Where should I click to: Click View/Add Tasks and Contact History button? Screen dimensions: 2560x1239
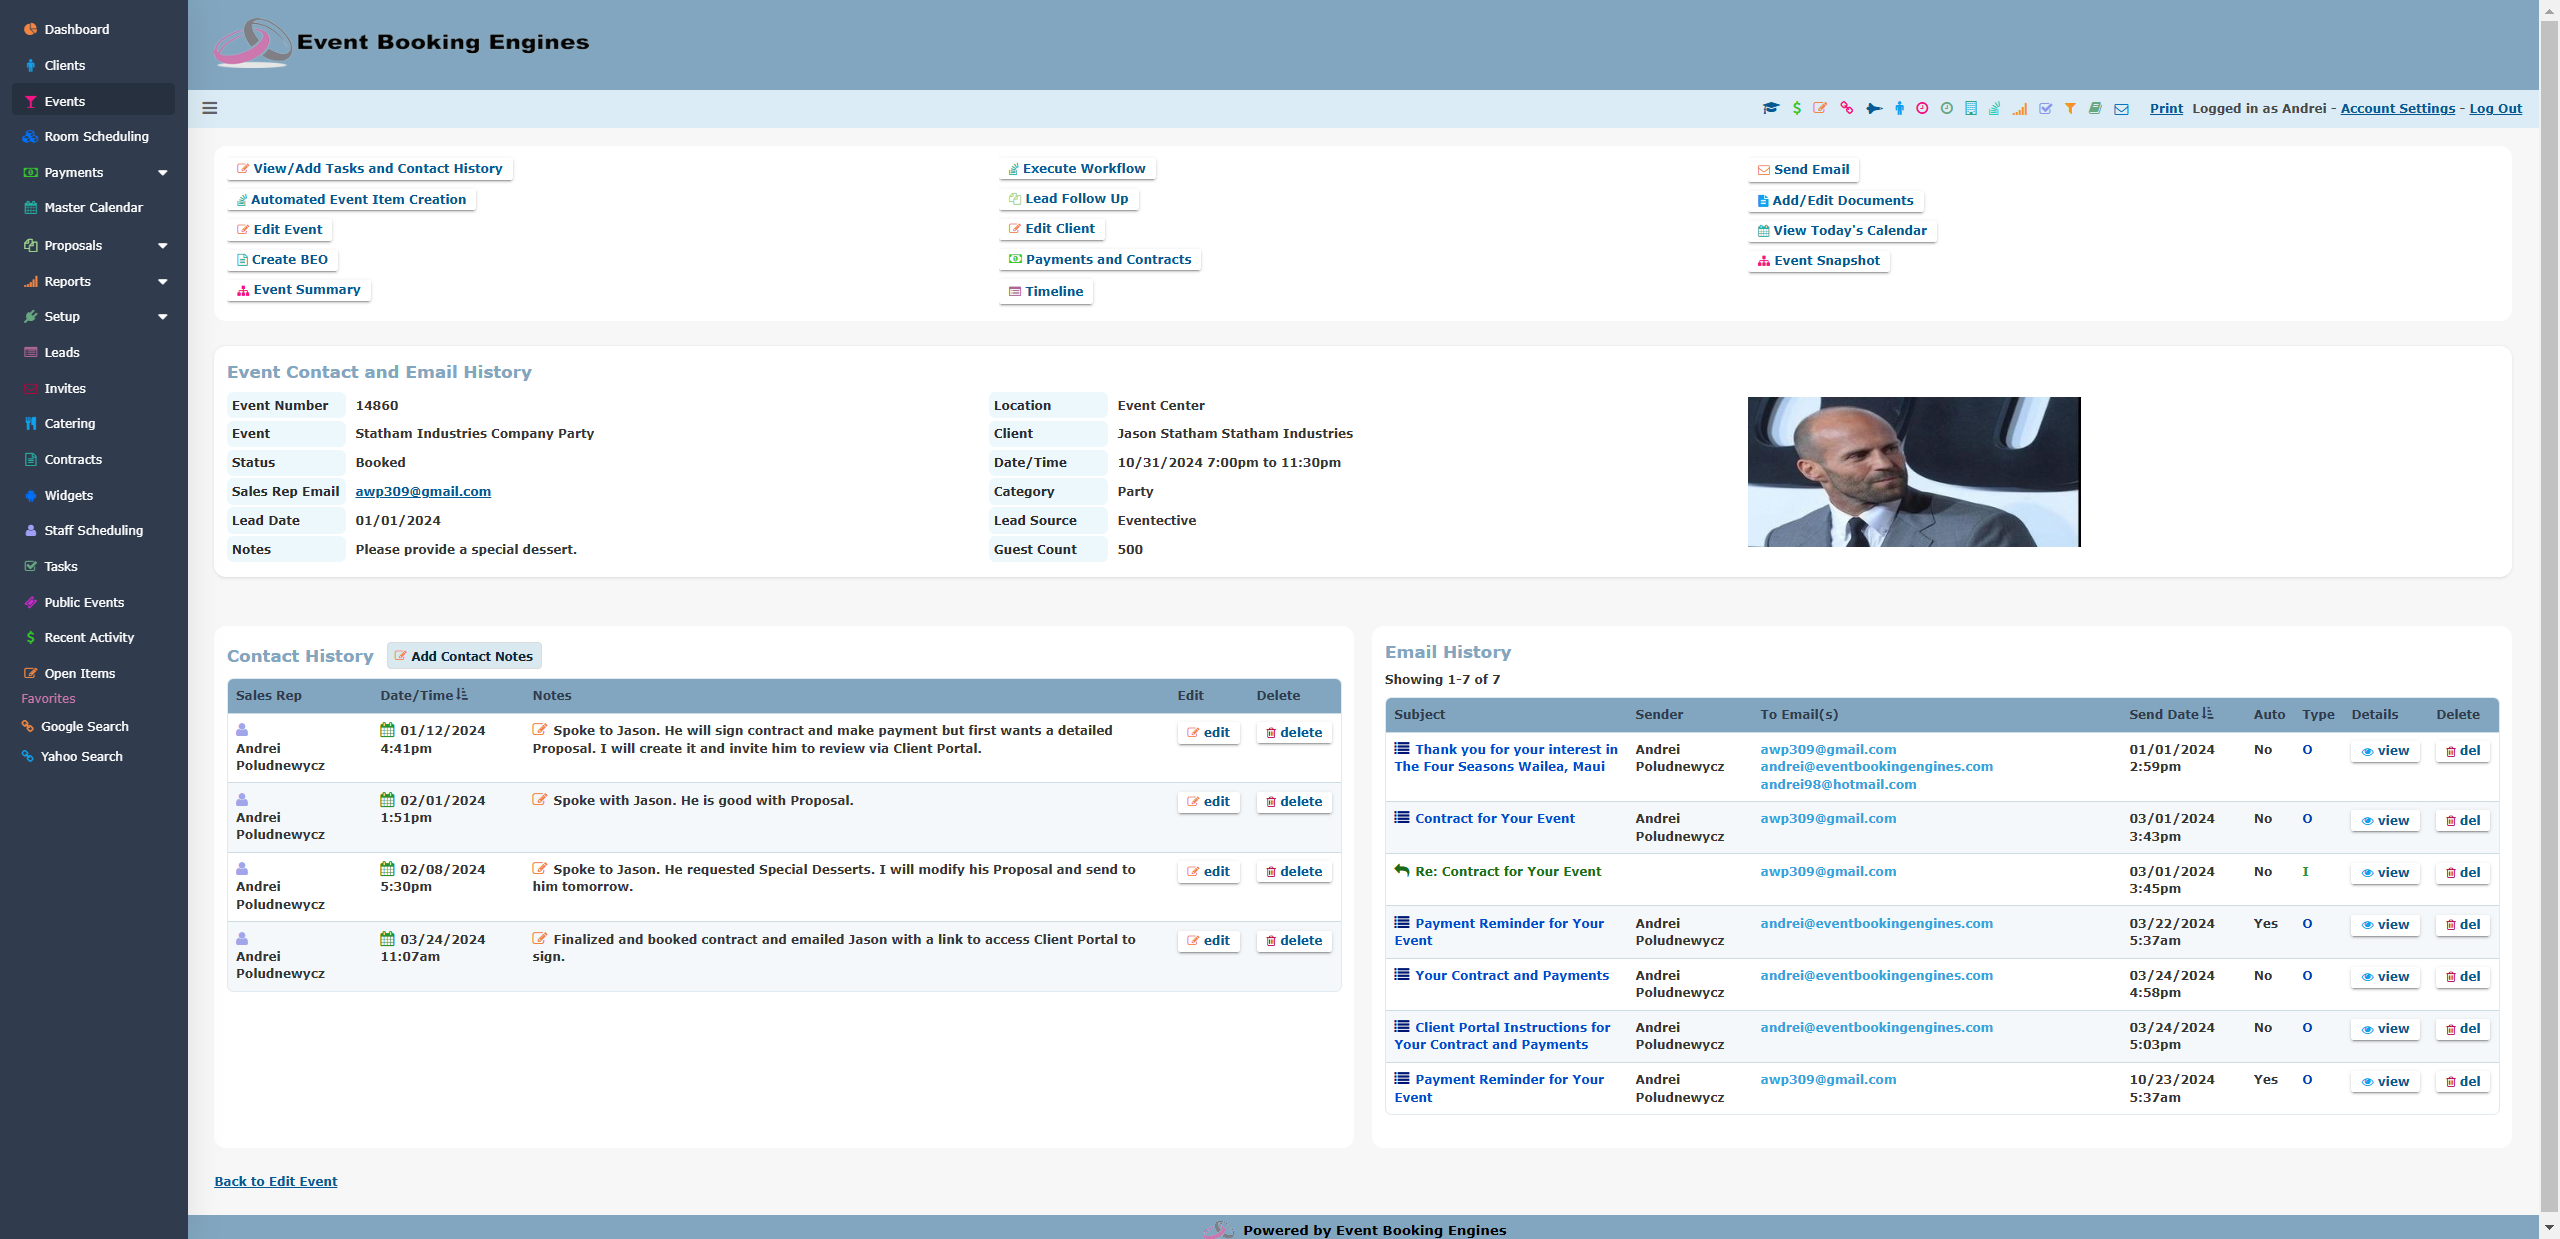pos(369,168)
